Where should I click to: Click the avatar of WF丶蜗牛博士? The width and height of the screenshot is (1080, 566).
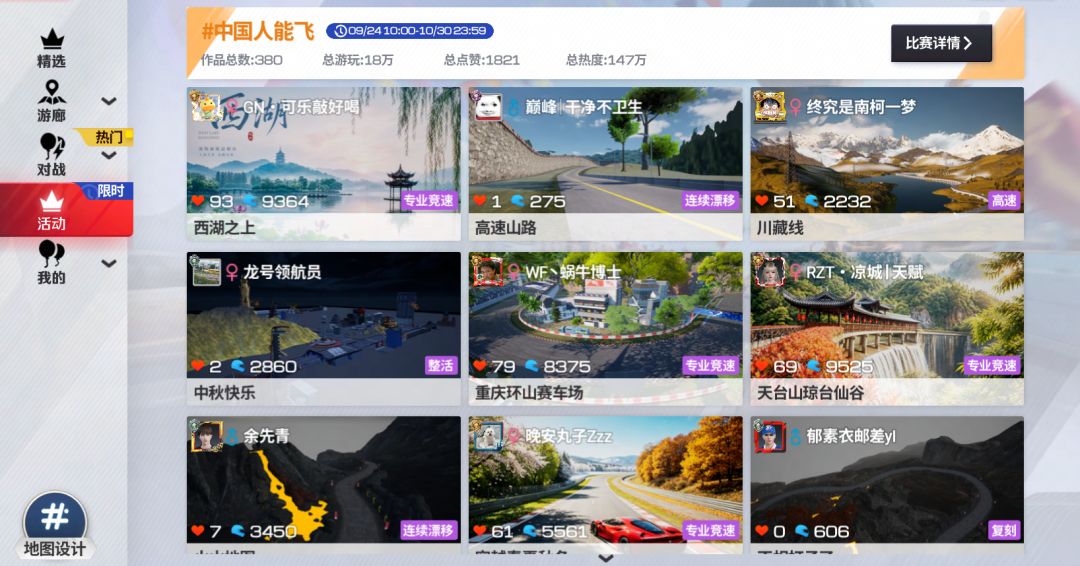[x=488, y=272]
